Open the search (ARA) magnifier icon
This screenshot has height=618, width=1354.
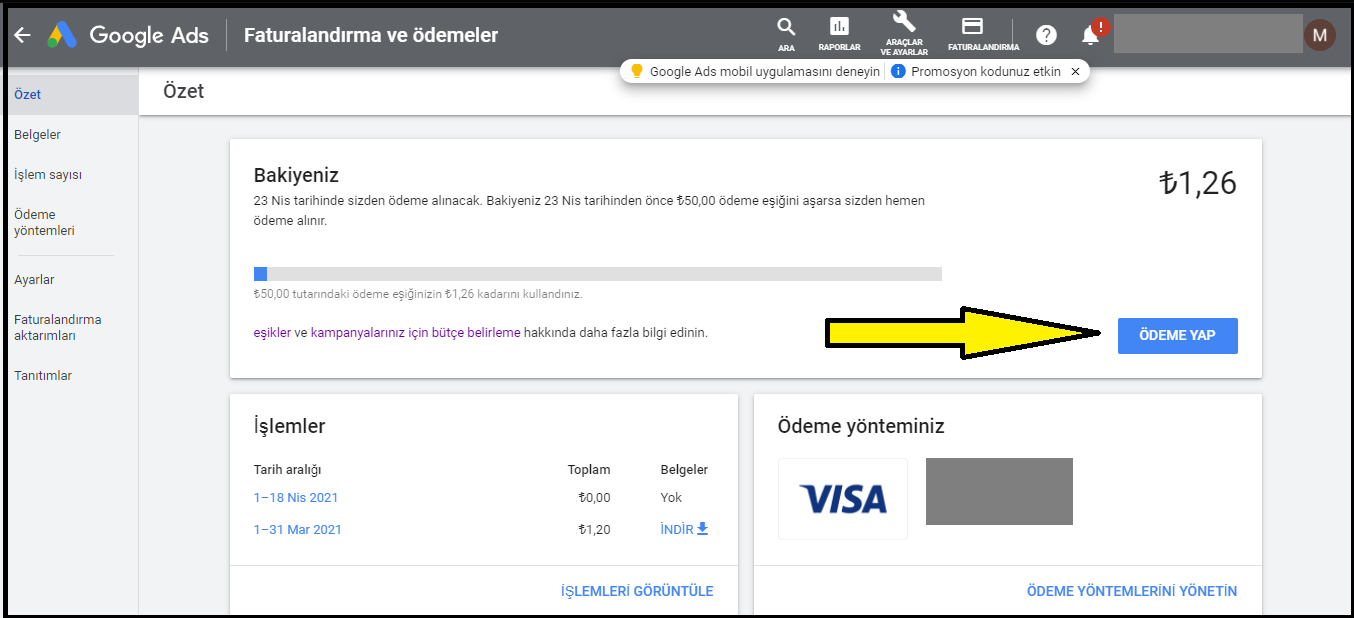pyautogui.click(x=786, y=28)
